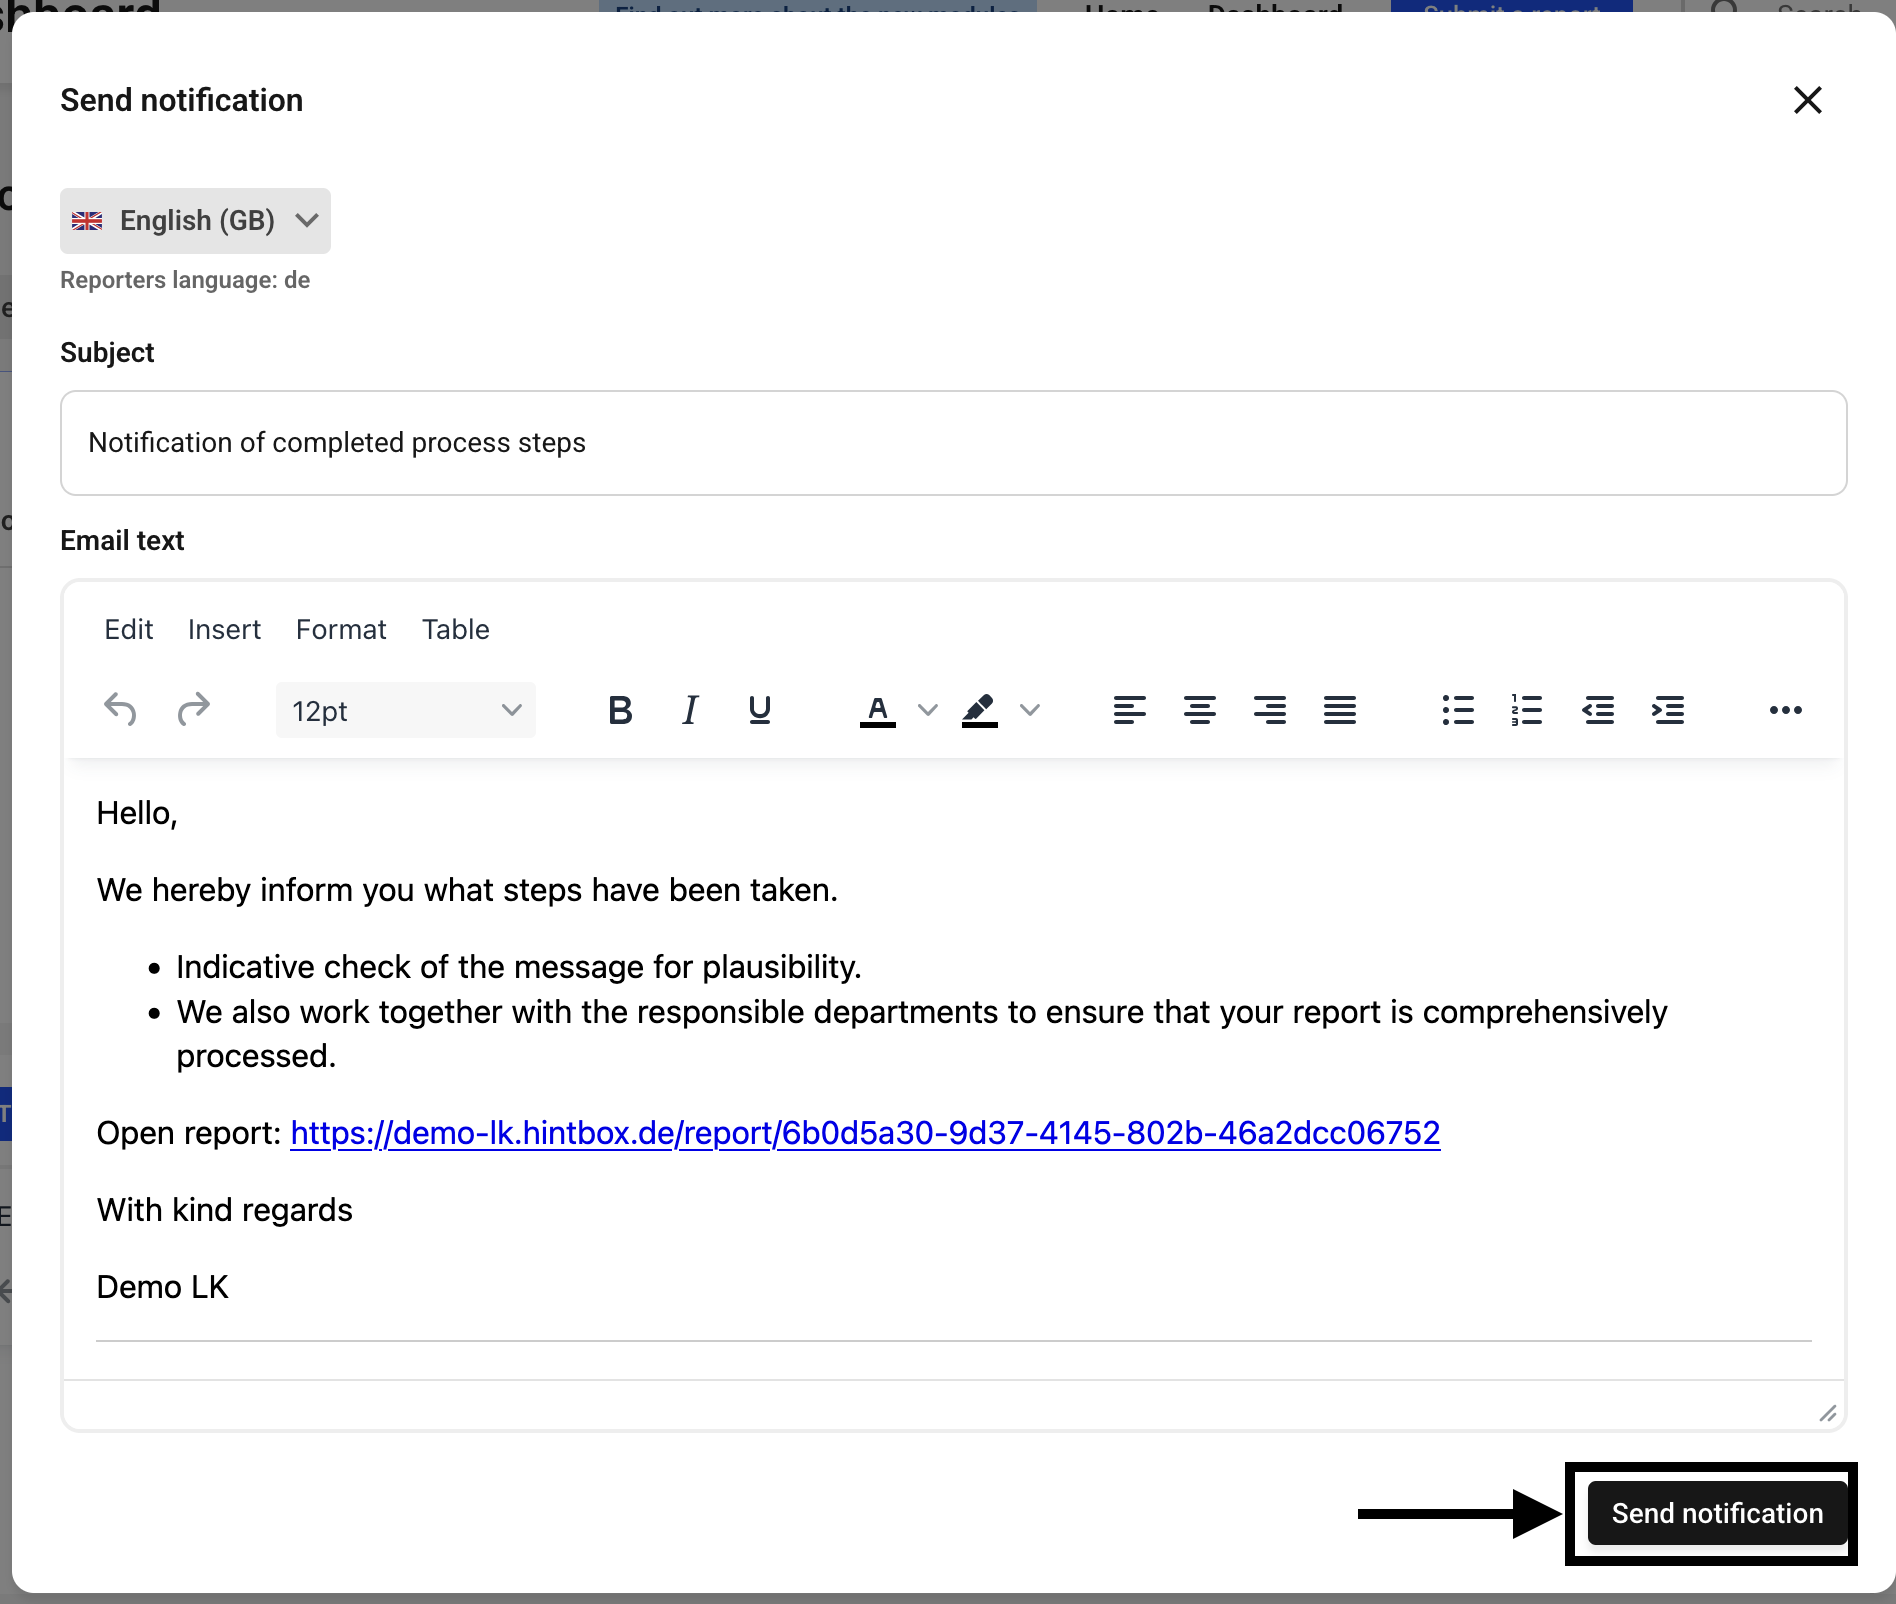This screenshot has width=1896, height=1604.
Task: Open the 12pt font size dropdown
Action: coord(405,710)
